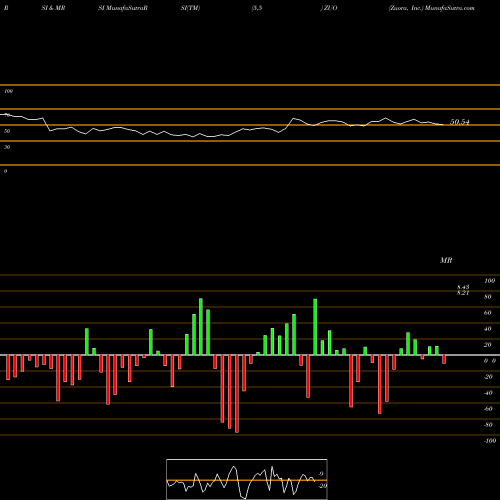Open the mini overview chart thumbnail
The width and height of the screenshot is (500, 500).
coord(247,479)
